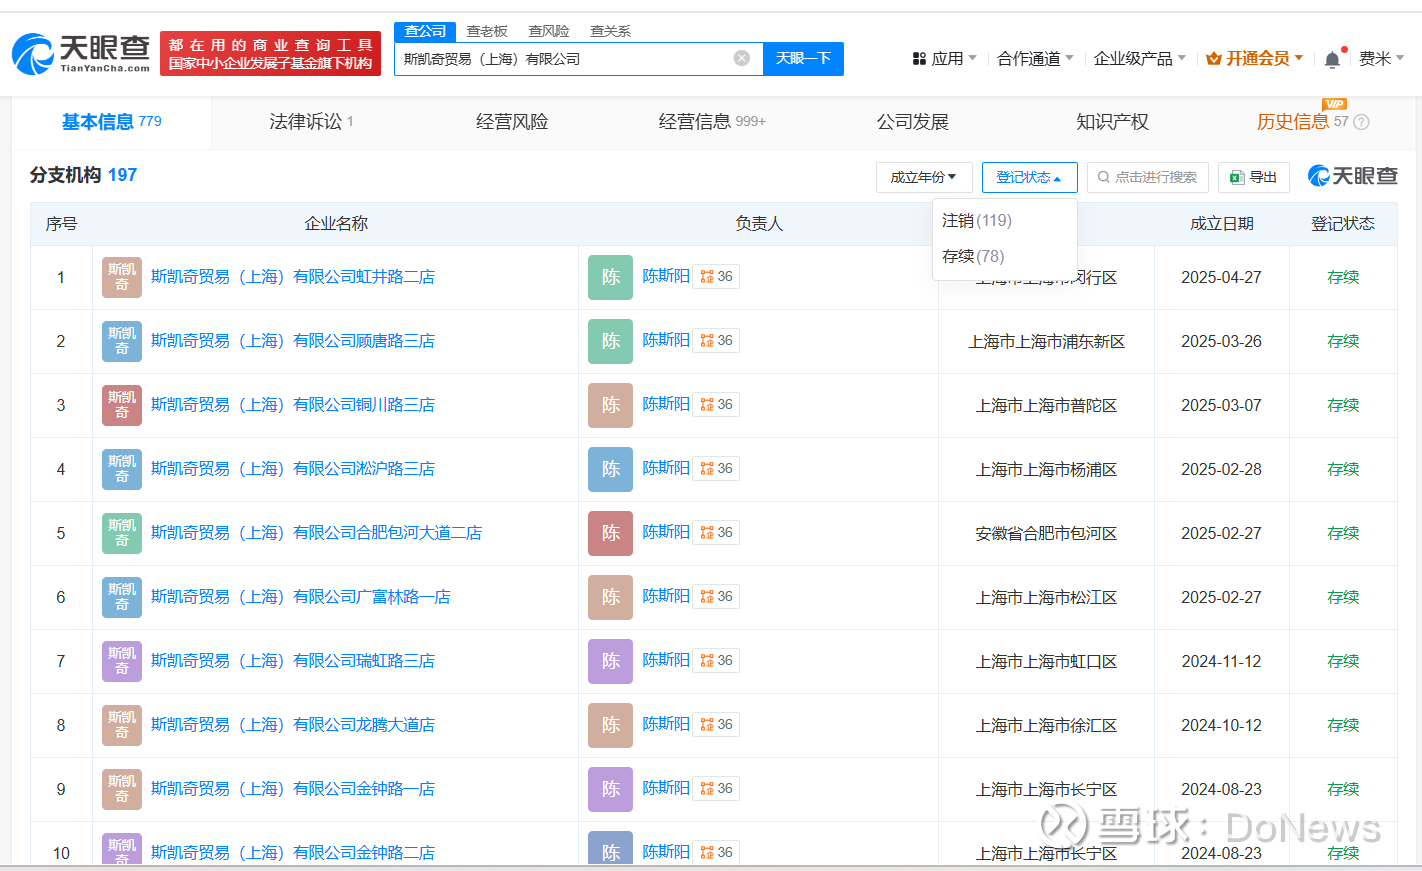
Task: Open notifications bell icon
Action: tap(1332, 60)
